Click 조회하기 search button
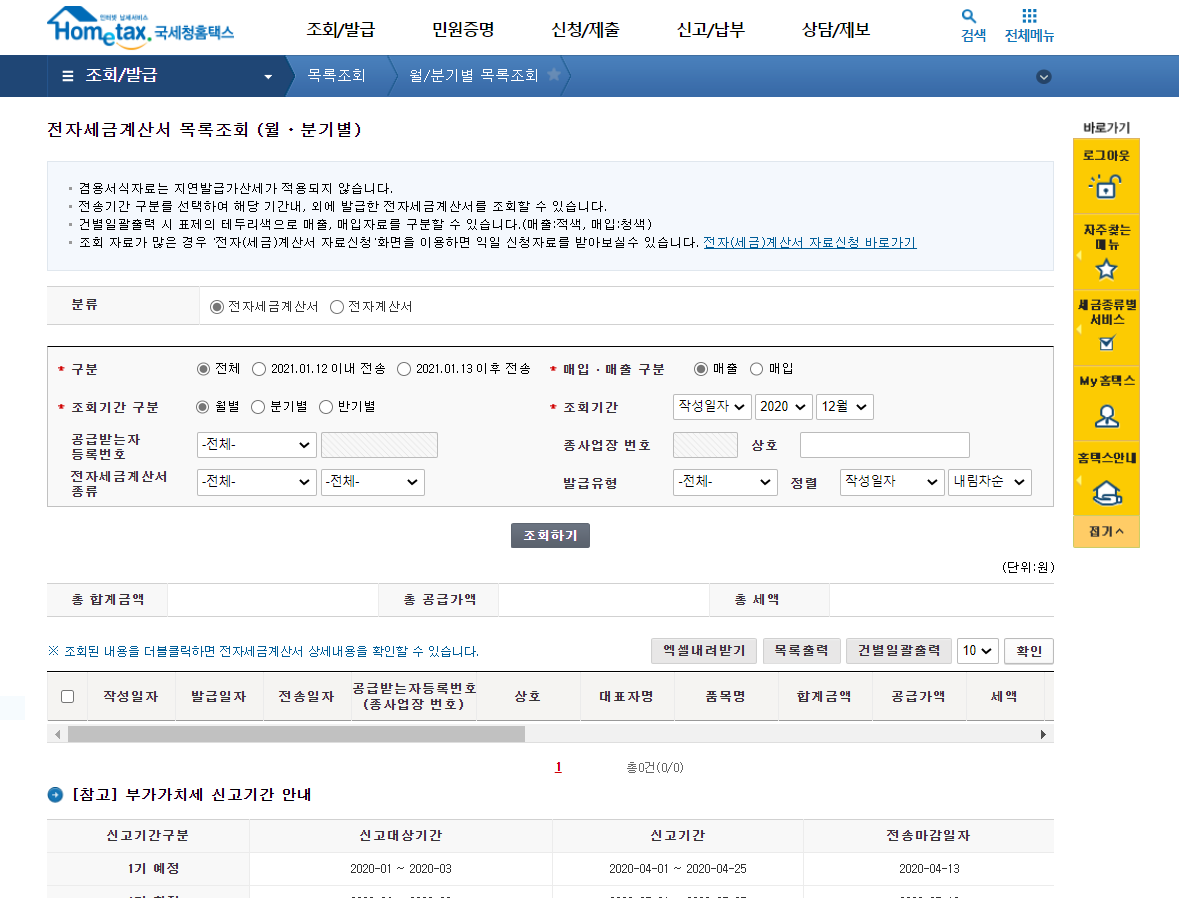This screenshot has width=1179, height=898. 550,535
